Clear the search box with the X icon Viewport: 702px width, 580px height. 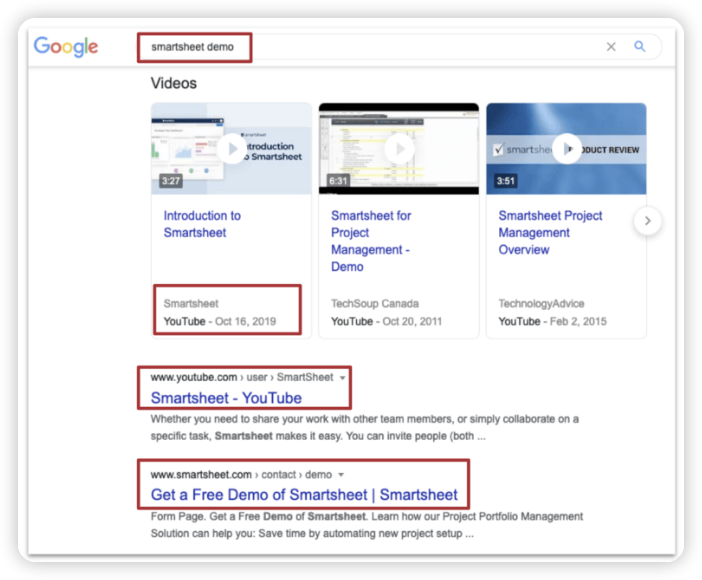(611, 47)
